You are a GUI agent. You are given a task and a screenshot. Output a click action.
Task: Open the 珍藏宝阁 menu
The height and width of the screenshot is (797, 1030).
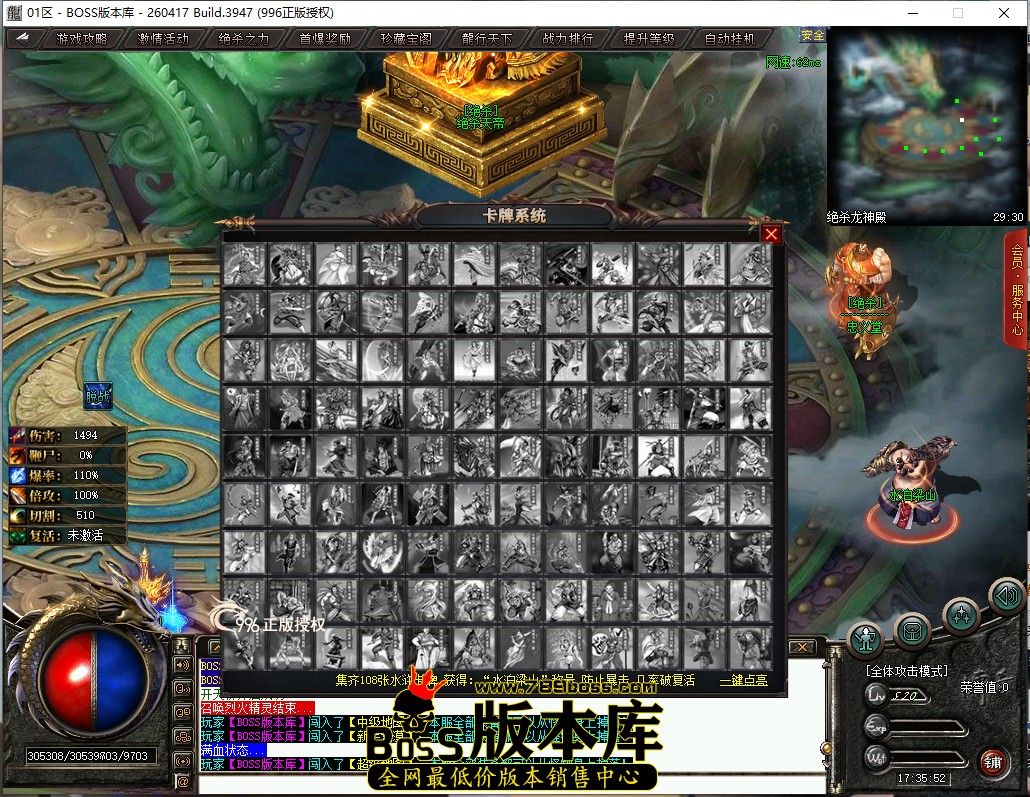405,39
